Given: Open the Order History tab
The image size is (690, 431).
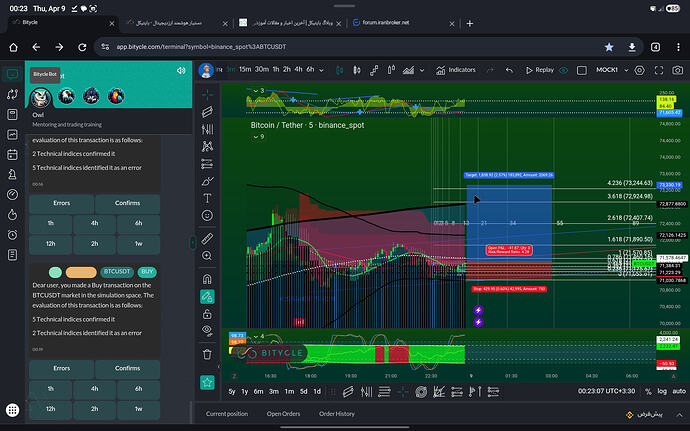Looking at the screenshot, I should (337, 414).
